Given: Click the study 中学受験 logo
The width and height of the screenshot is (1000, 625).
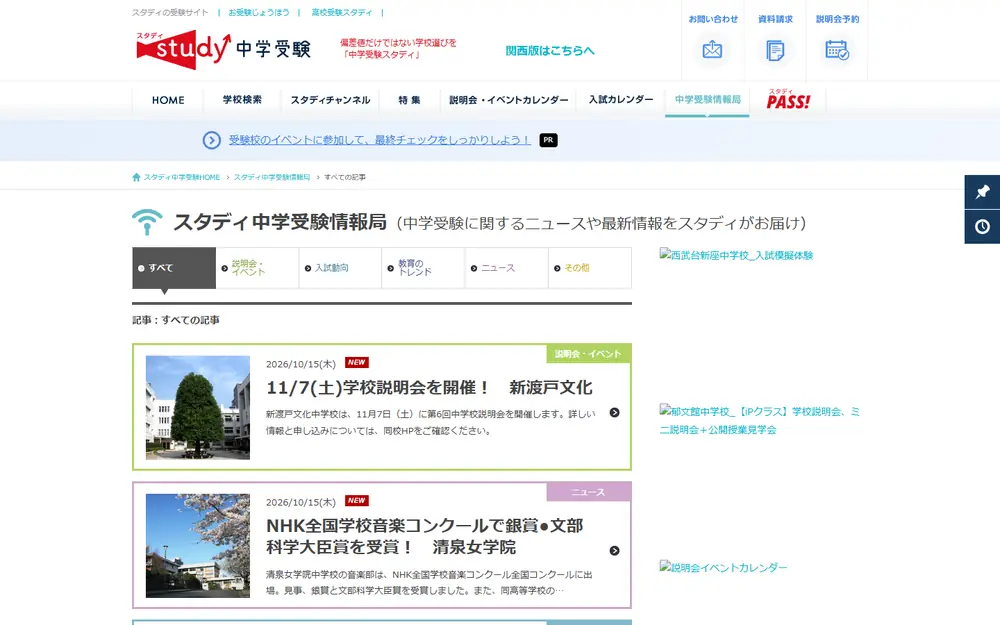Looking at the screenshot, I should pos(223,49).
